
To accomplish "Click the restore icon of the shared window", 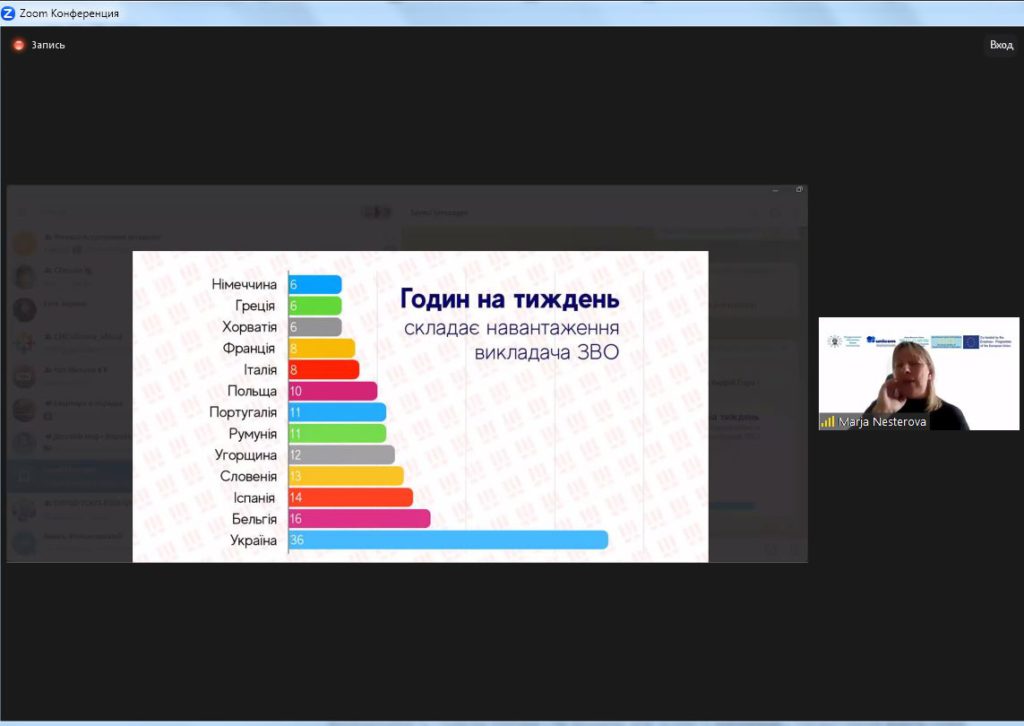I will click(x=799, y=190).
